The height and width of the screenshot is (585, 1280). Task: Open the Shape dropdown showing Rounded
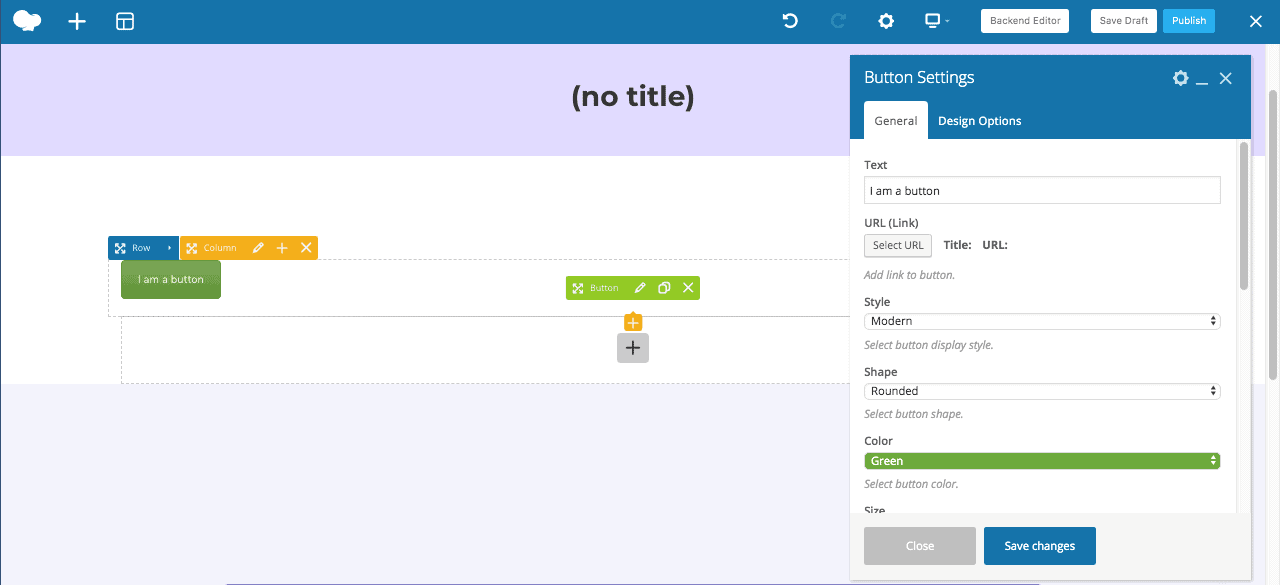pyautogui.click(x=1042, y=391)
